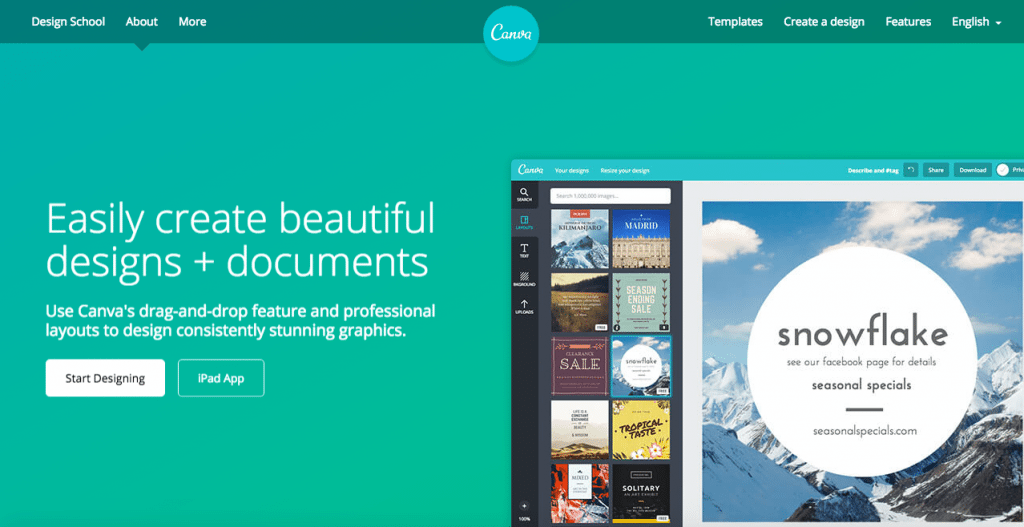Open the Layouts panel icon

click(524, 223)
